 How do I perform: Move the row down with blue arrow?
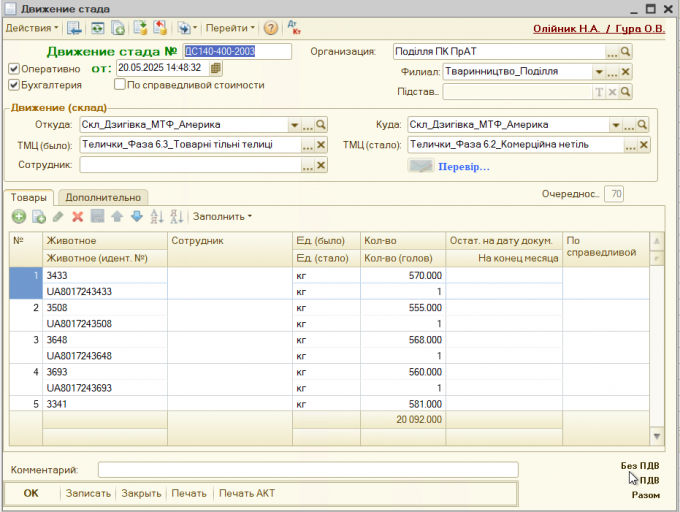tap(137, 216)
